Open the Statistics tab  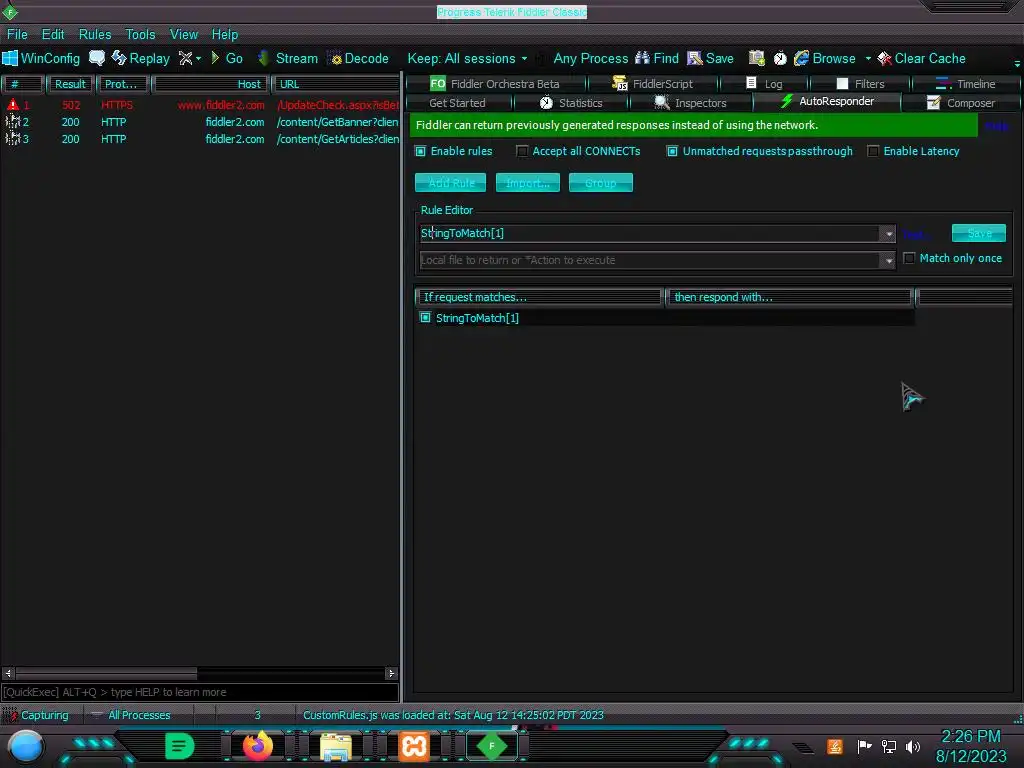tap(571, 103)
